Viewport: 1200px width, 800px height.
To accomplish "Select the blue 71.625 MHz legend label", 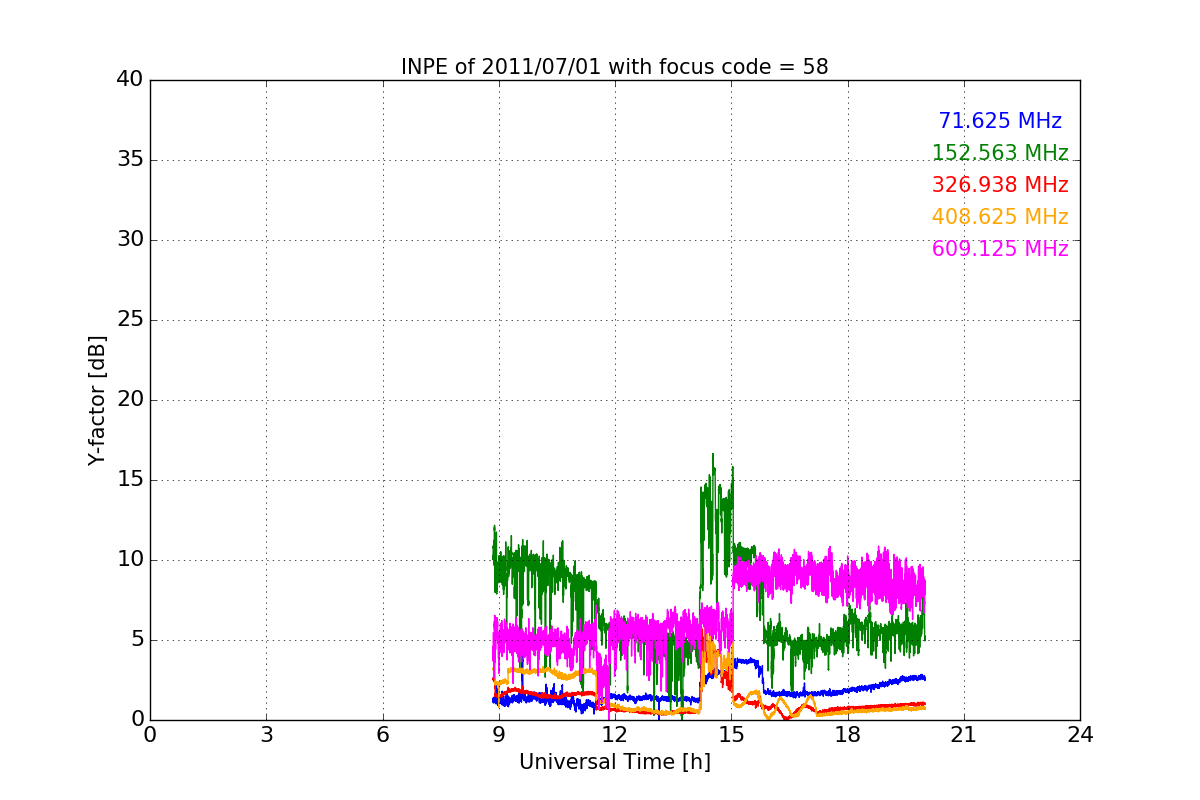I will pyautogui.click(x=1000, y=121).
